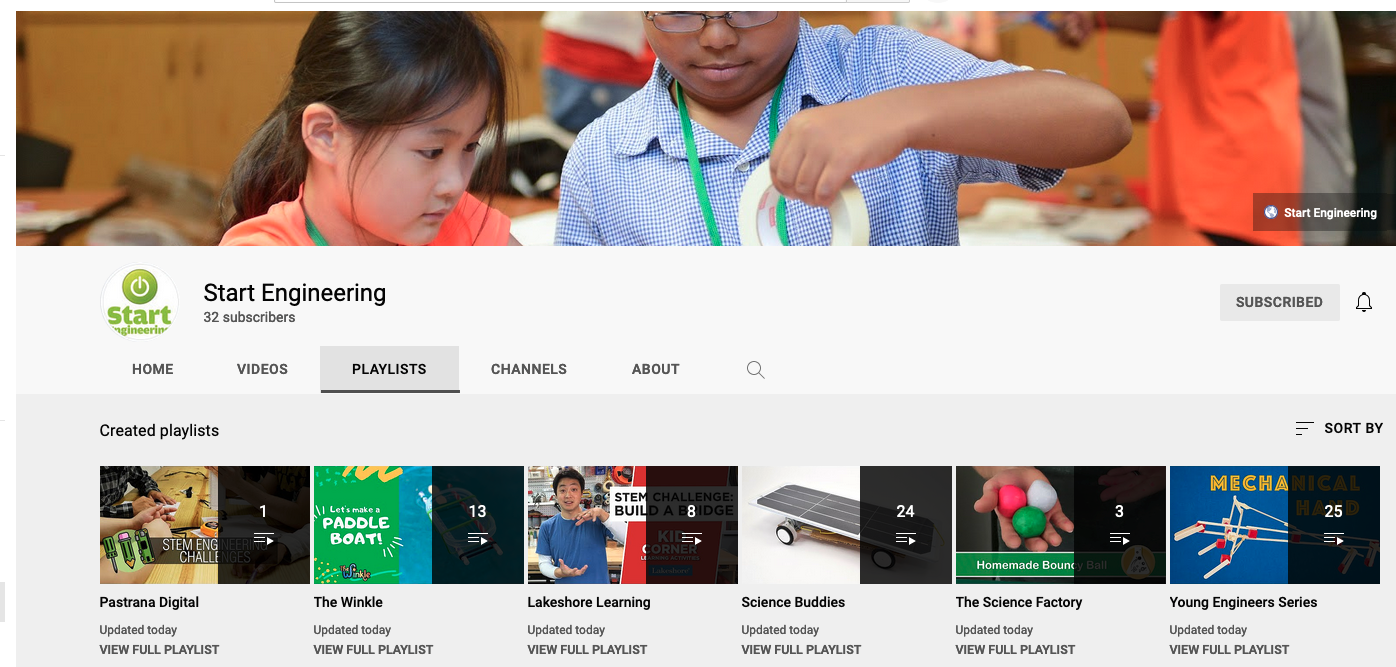1396x667 pixels.
Task: Open the CHANNELS tab
Action: 529,369
